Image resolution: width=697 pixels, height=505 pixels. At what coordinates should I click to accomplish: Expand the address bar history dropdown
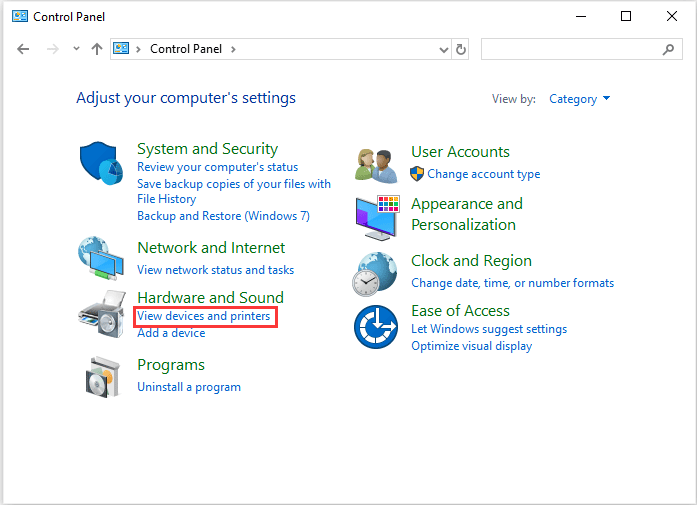(444, 49)
